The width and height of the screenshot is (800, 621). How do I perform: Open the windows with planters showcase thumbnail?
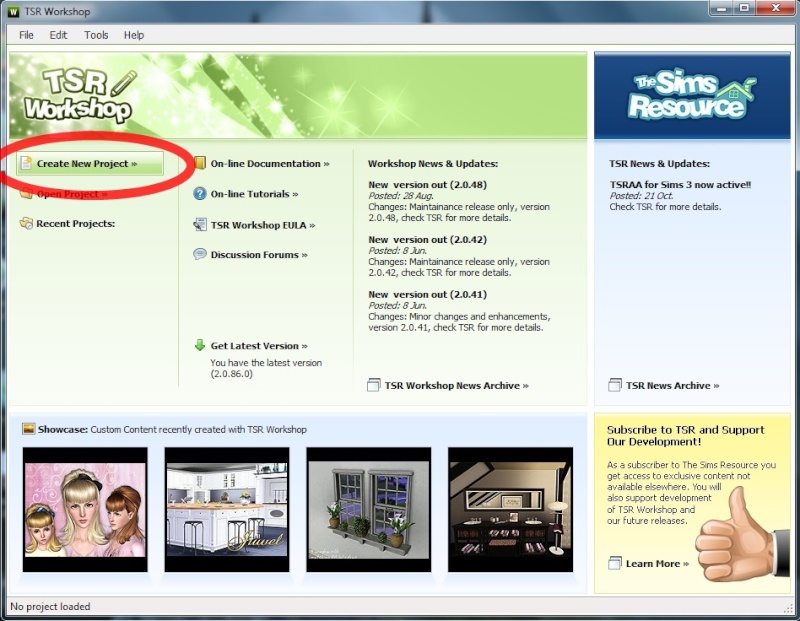[x=368, y=509]
